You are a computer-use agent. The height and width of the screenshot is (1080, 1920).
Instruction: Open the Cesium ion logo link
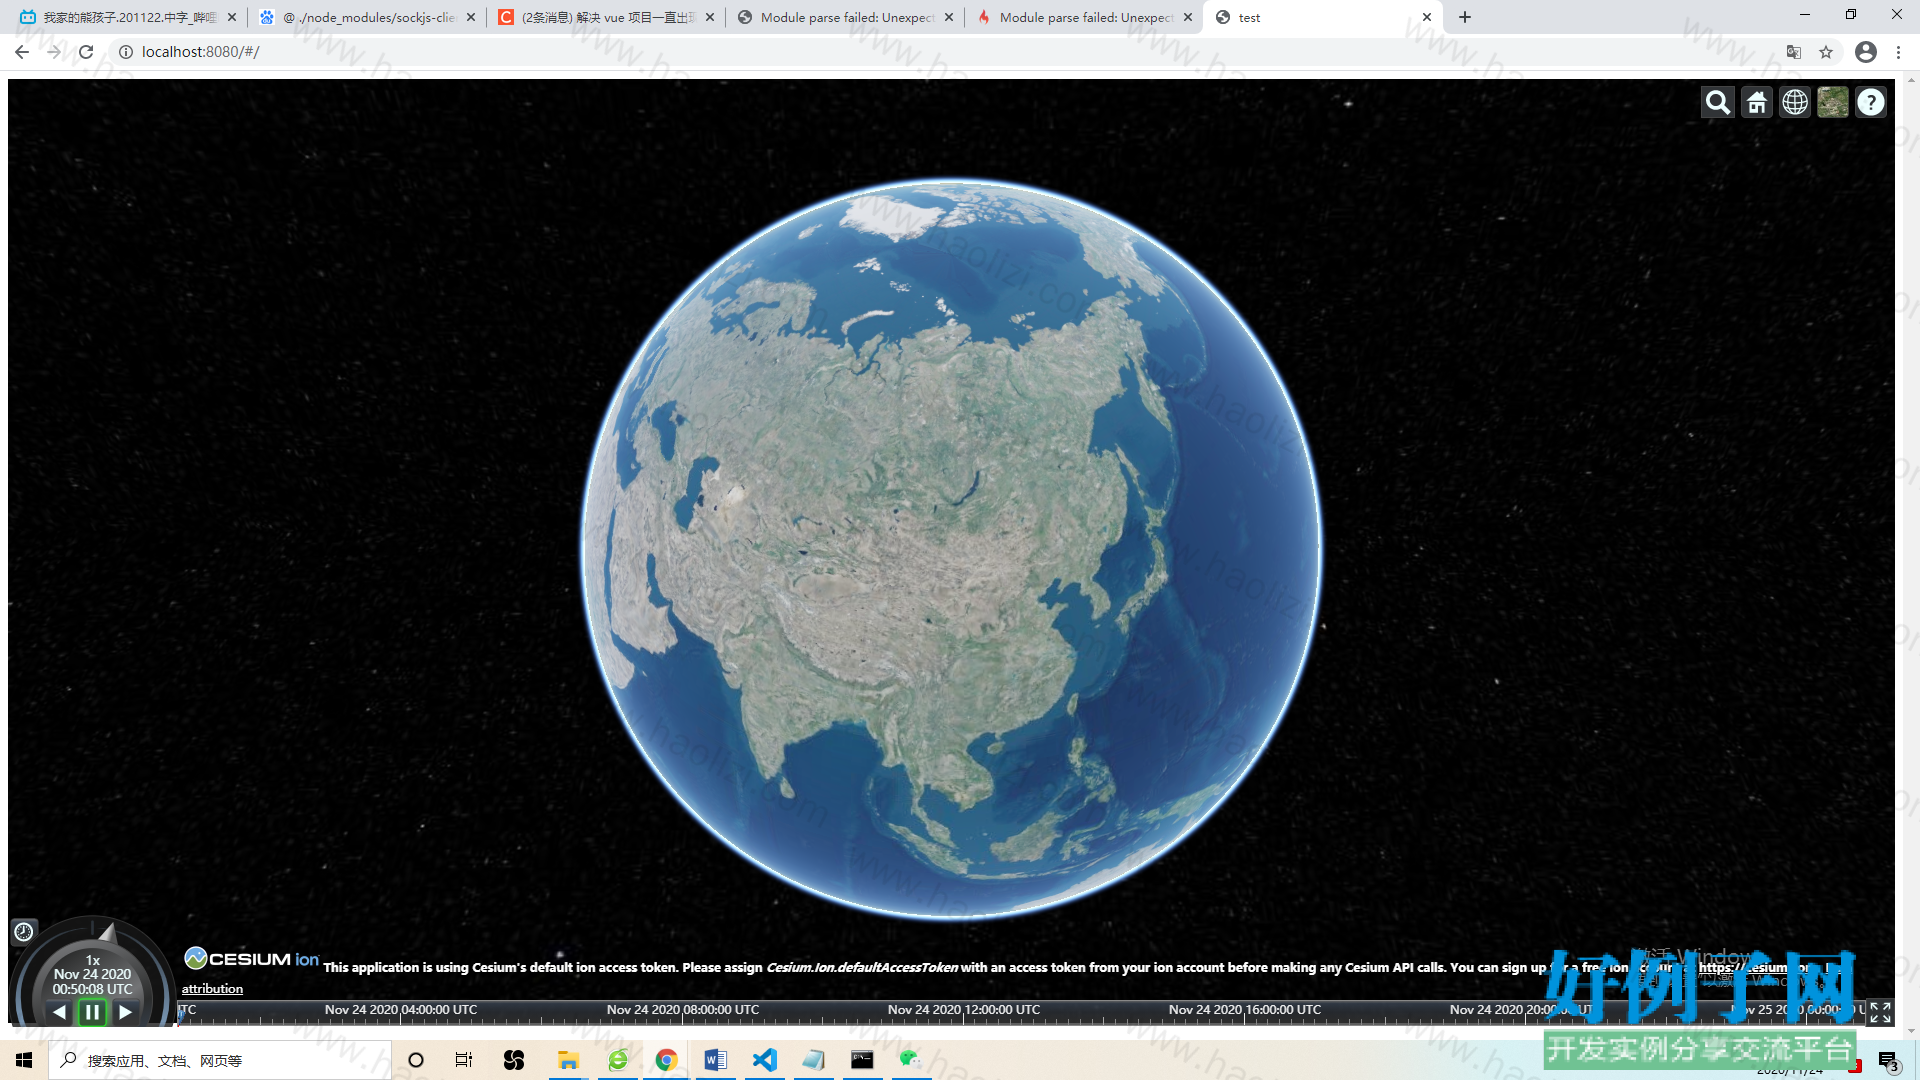[252, 959]
